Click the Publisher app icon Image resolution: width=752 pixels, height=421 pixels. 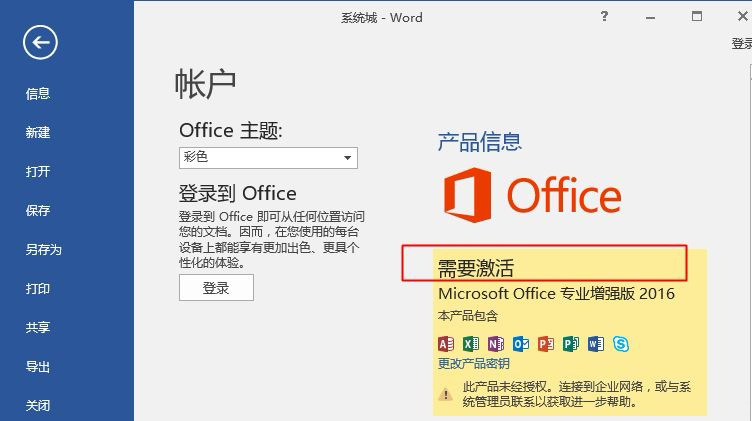571,344
